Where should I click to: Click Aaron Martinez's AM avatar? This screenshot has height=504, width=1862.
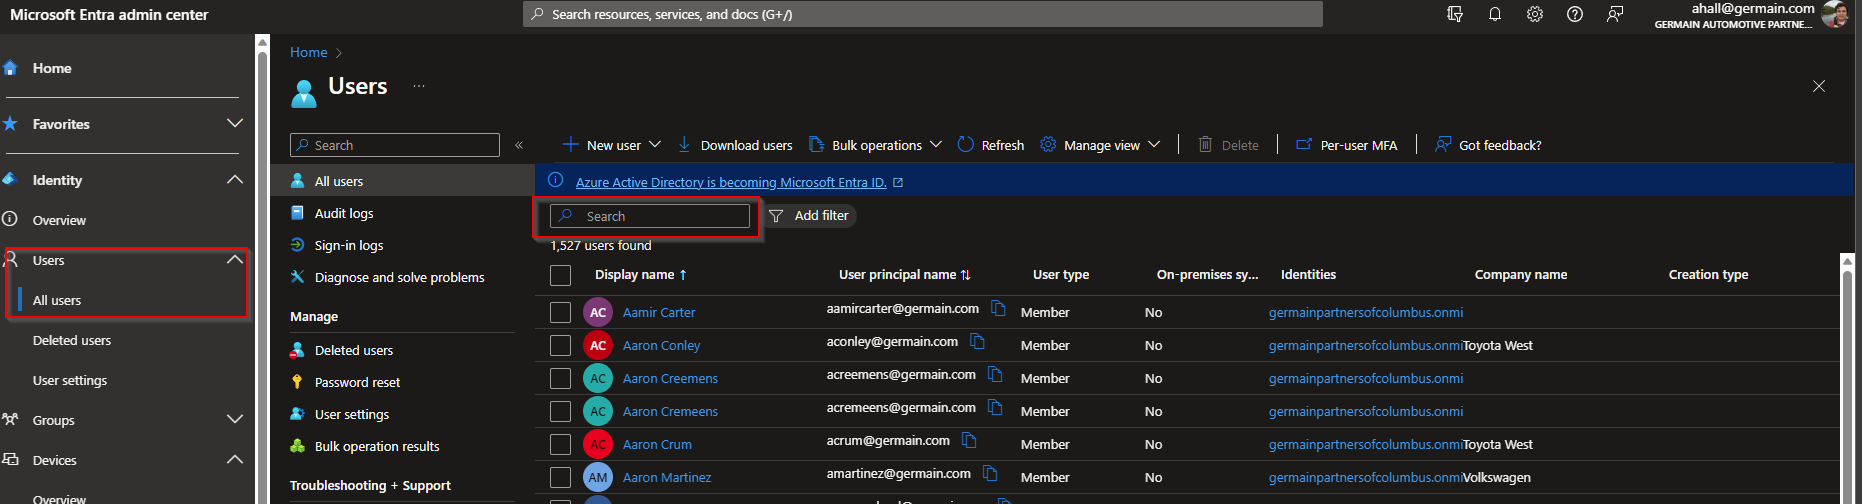tap(598, 477)
